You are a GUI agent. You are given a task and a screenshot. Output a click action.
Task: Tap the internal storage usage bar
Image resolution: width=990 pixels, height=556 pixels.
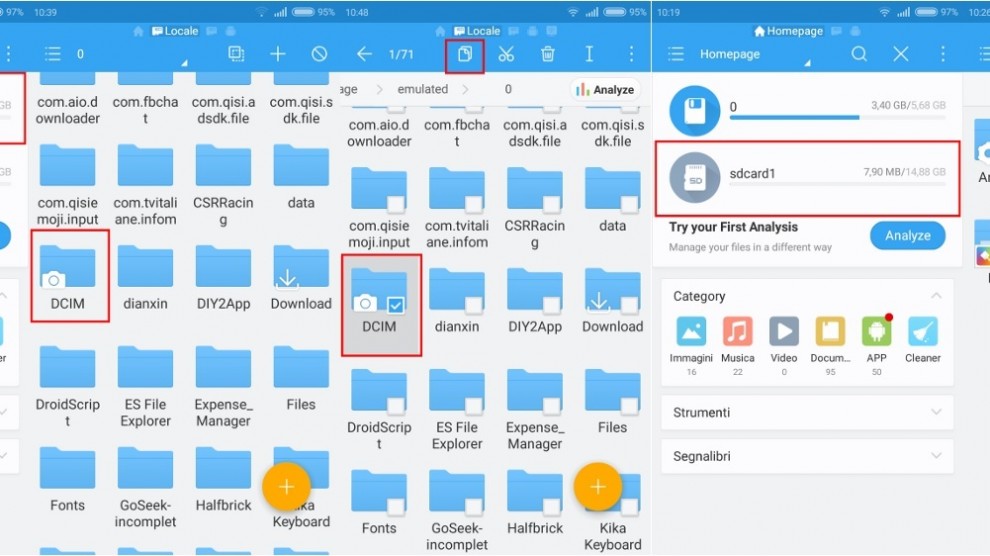coord(838,117)
